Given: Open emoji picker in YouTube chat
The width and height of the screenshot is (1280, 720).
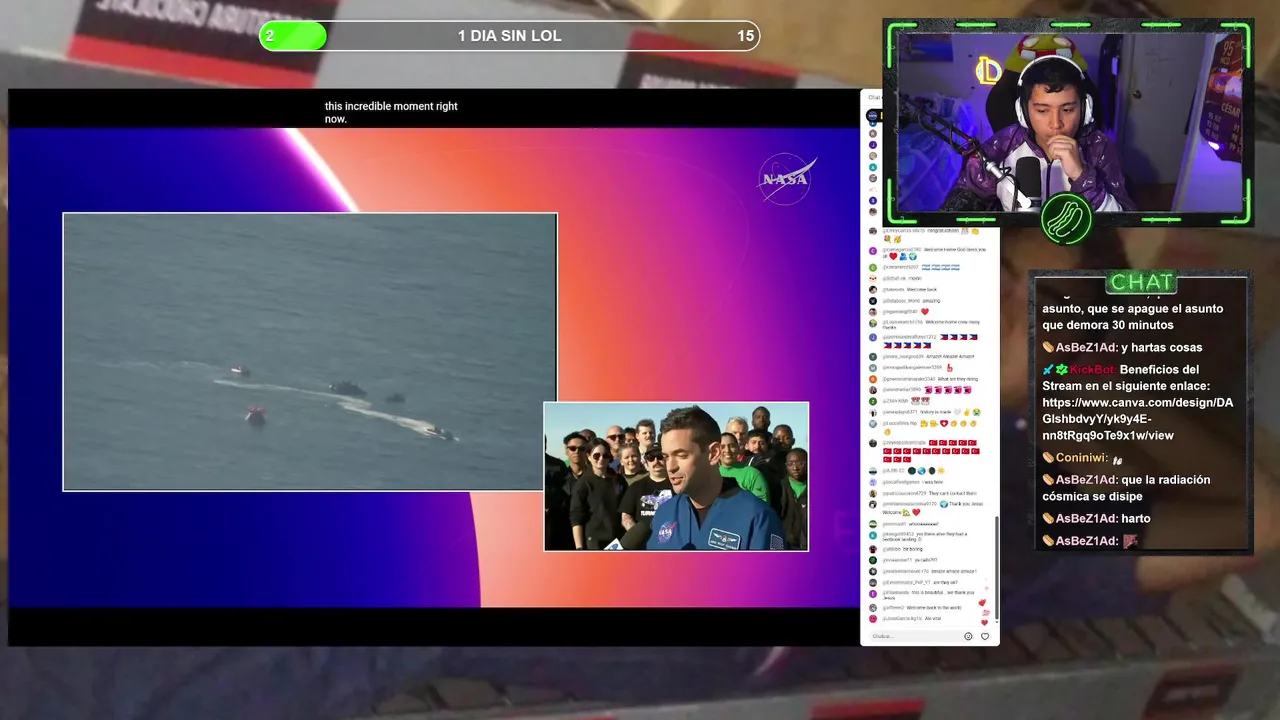Looking at the screenshot, I should pyautogui.click(x=968, y=636).
